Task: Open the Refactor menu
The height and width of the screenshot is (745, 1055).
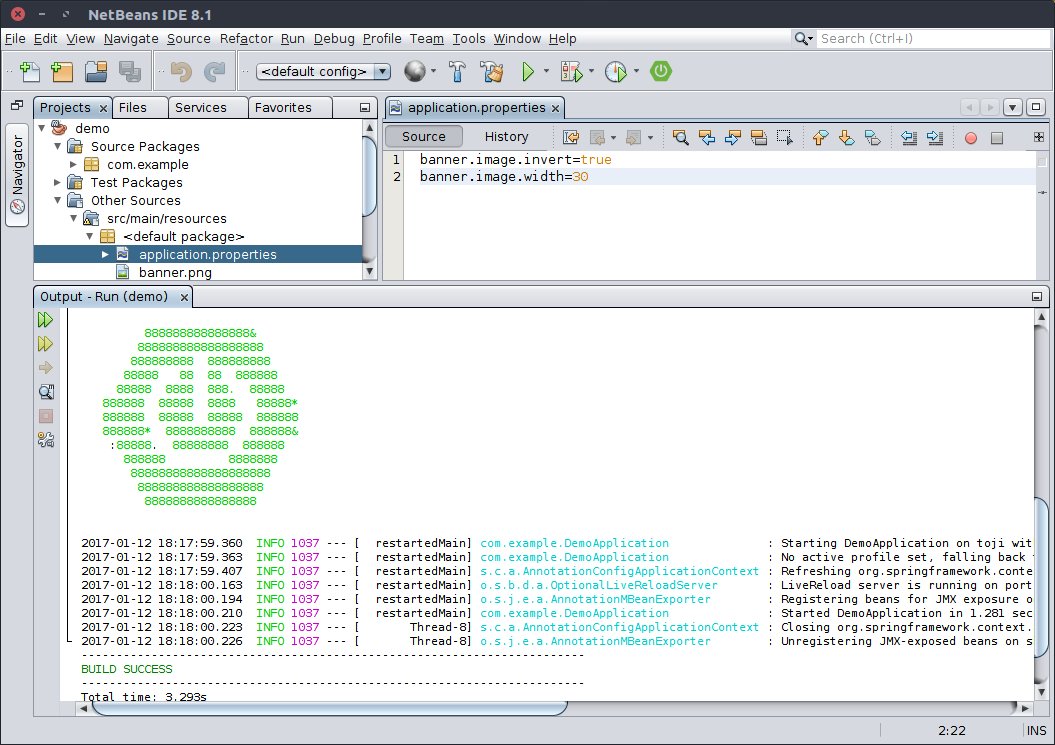Action: point(246,38)
